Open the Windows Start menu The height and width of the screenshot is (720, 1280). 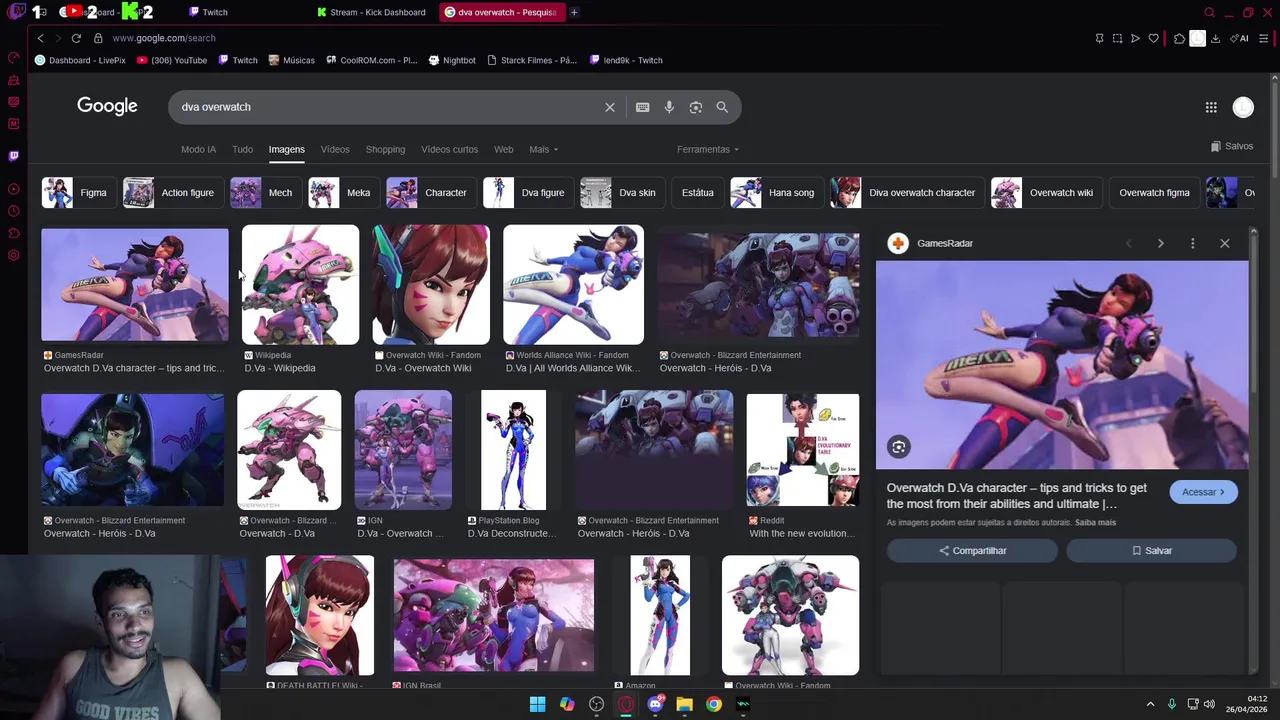[537, 704]
